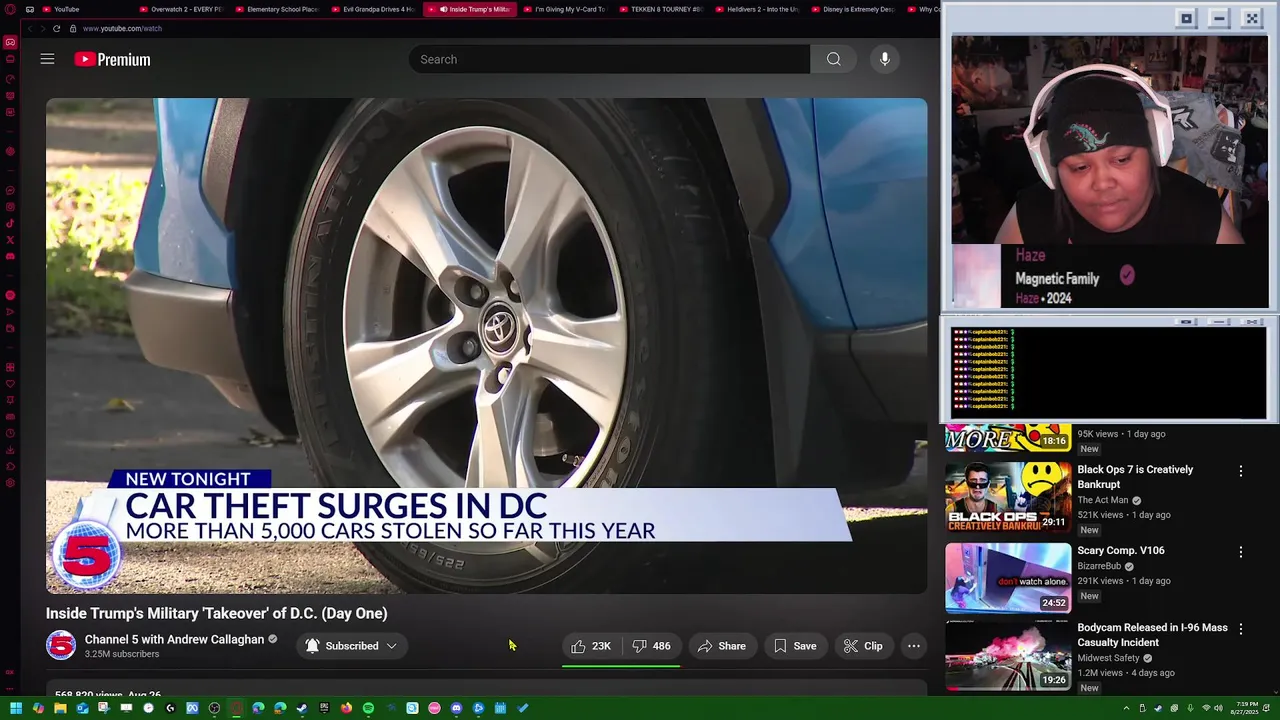Open options for Black Ops 7 video
Viewport: 1280px width, 720px height.
[x=1241, y=471]
